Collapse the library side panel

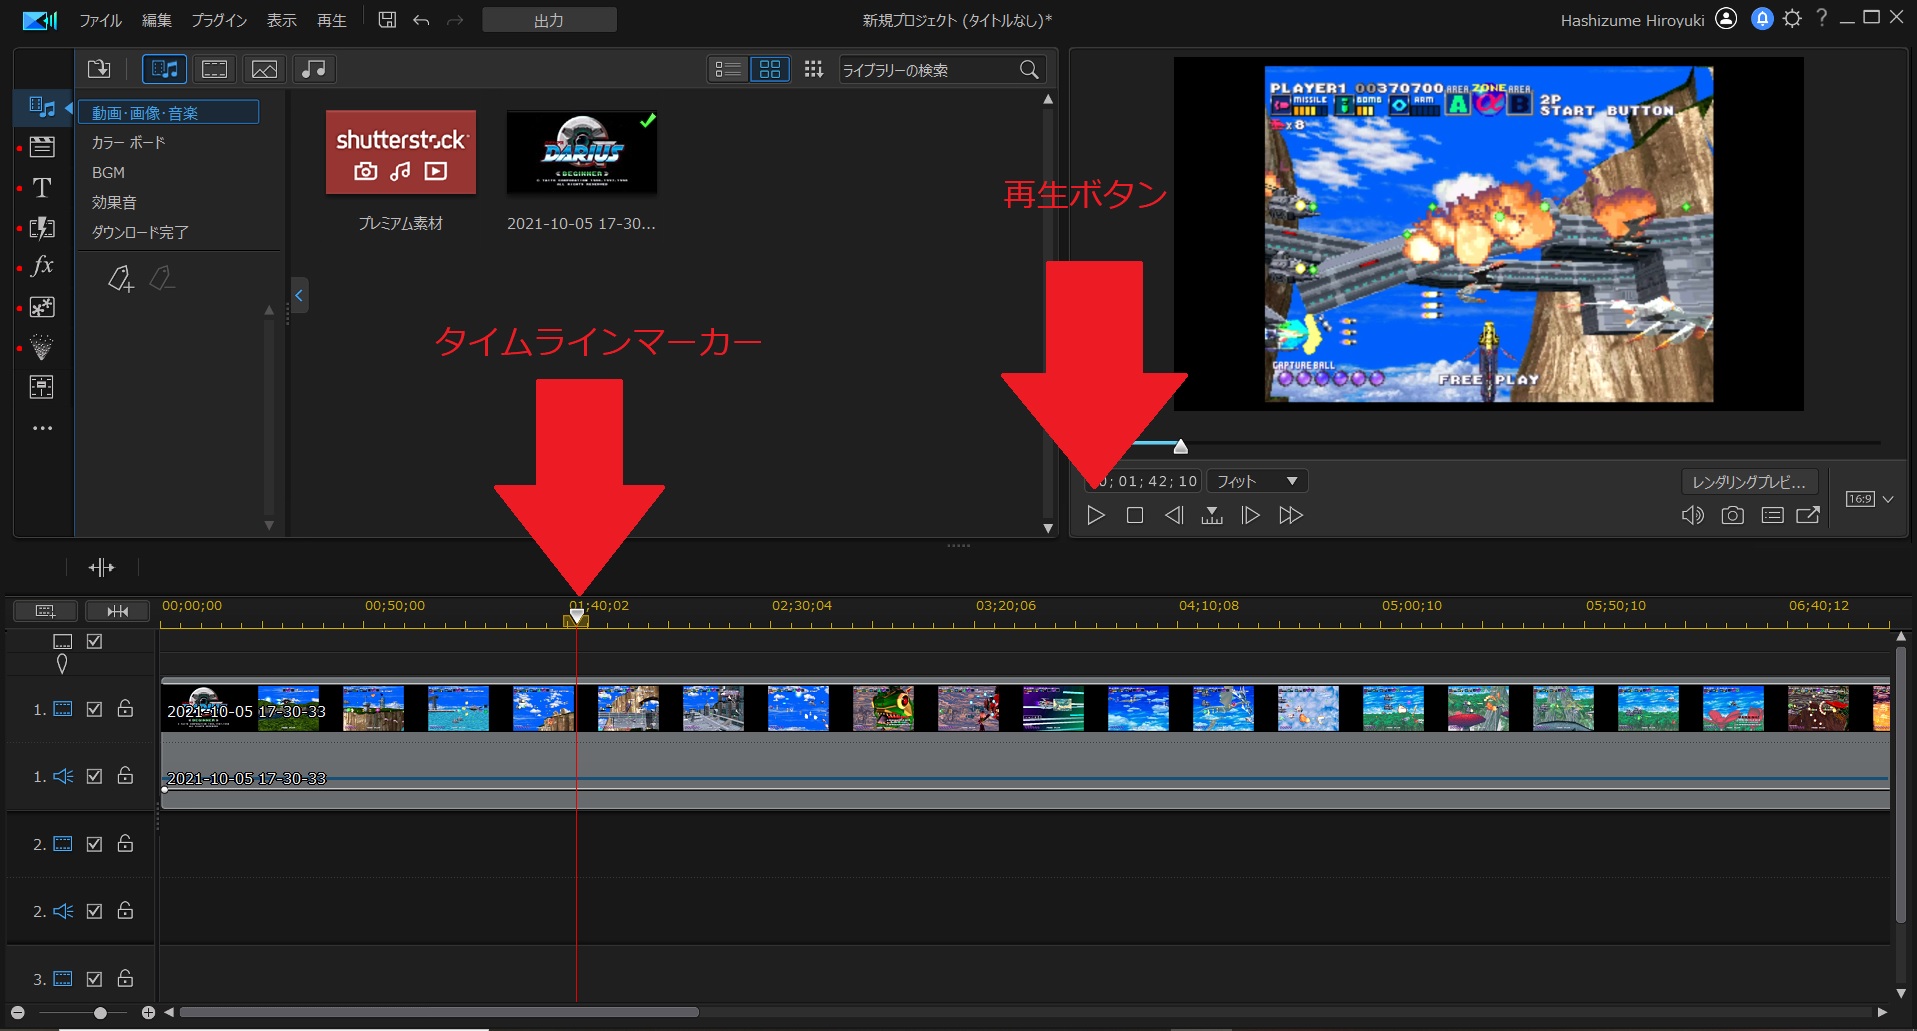[299, 295]
